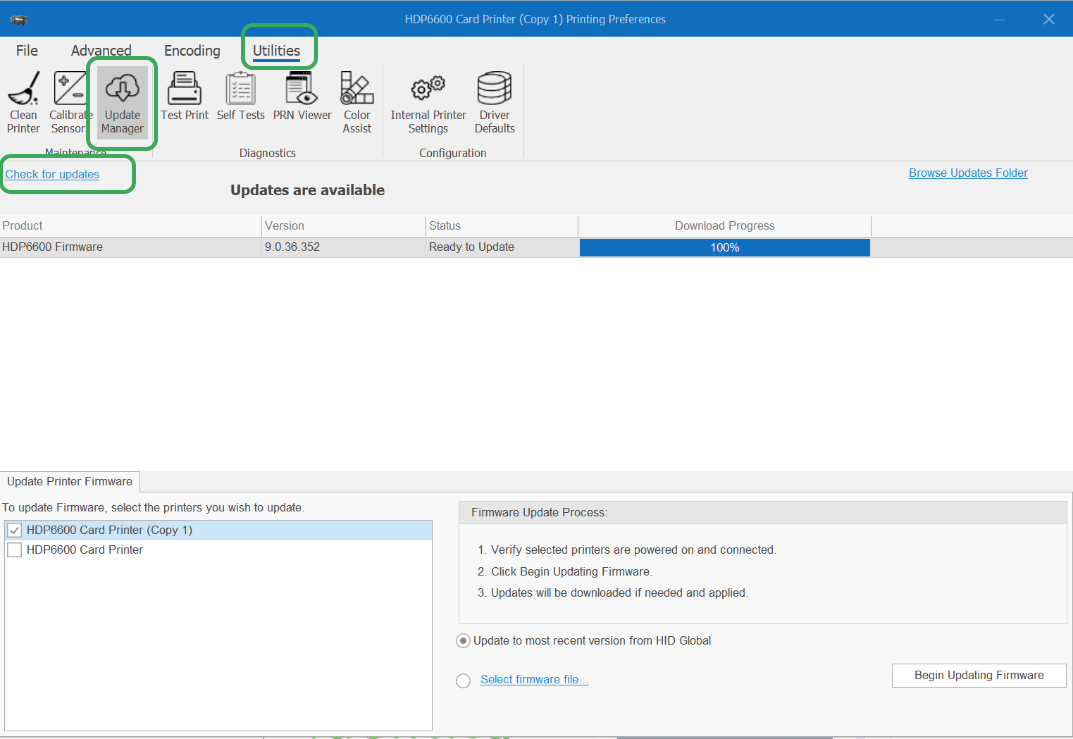The height and width of the screenshot is (739, 1073).
Task: Click the Version column header
Action: click(344, 226)
